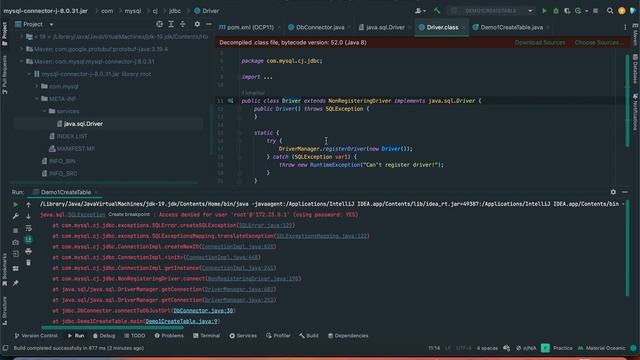Start debugging with the bug icon
The width and height of the screenshot is (640, 360).
coord(556,11)
